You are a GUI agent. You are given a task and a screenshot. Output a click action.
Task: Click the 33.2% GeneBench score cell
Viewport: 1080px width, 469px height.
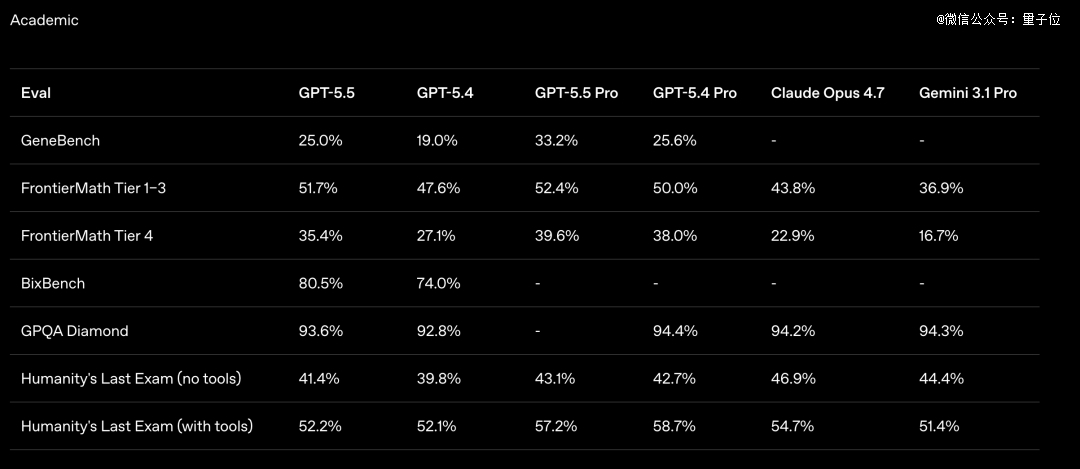556,141
